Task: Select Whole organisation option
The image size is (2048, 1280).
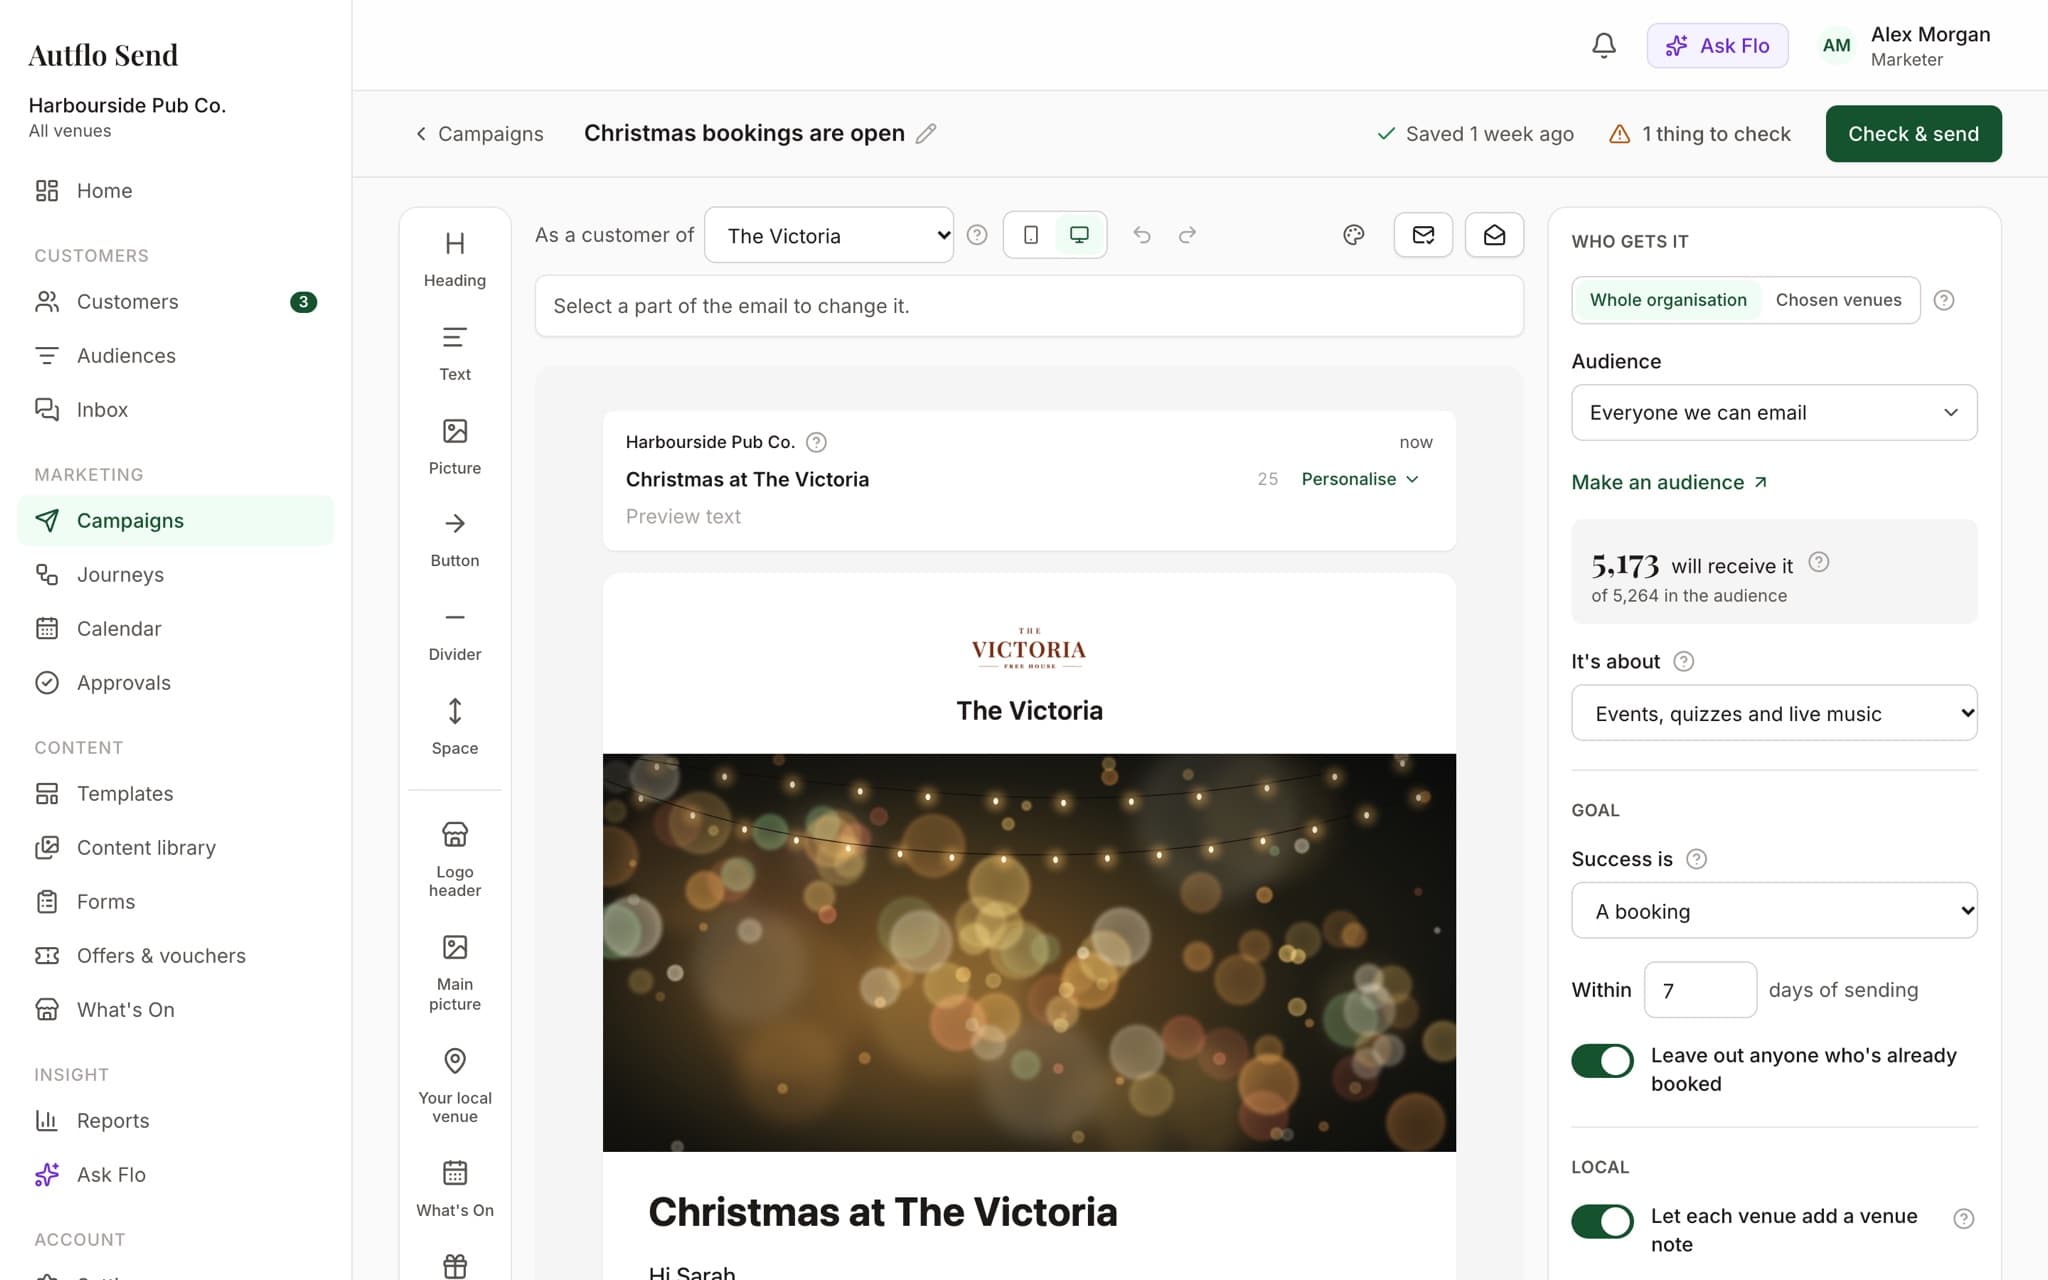Action: pos(1667,300)
